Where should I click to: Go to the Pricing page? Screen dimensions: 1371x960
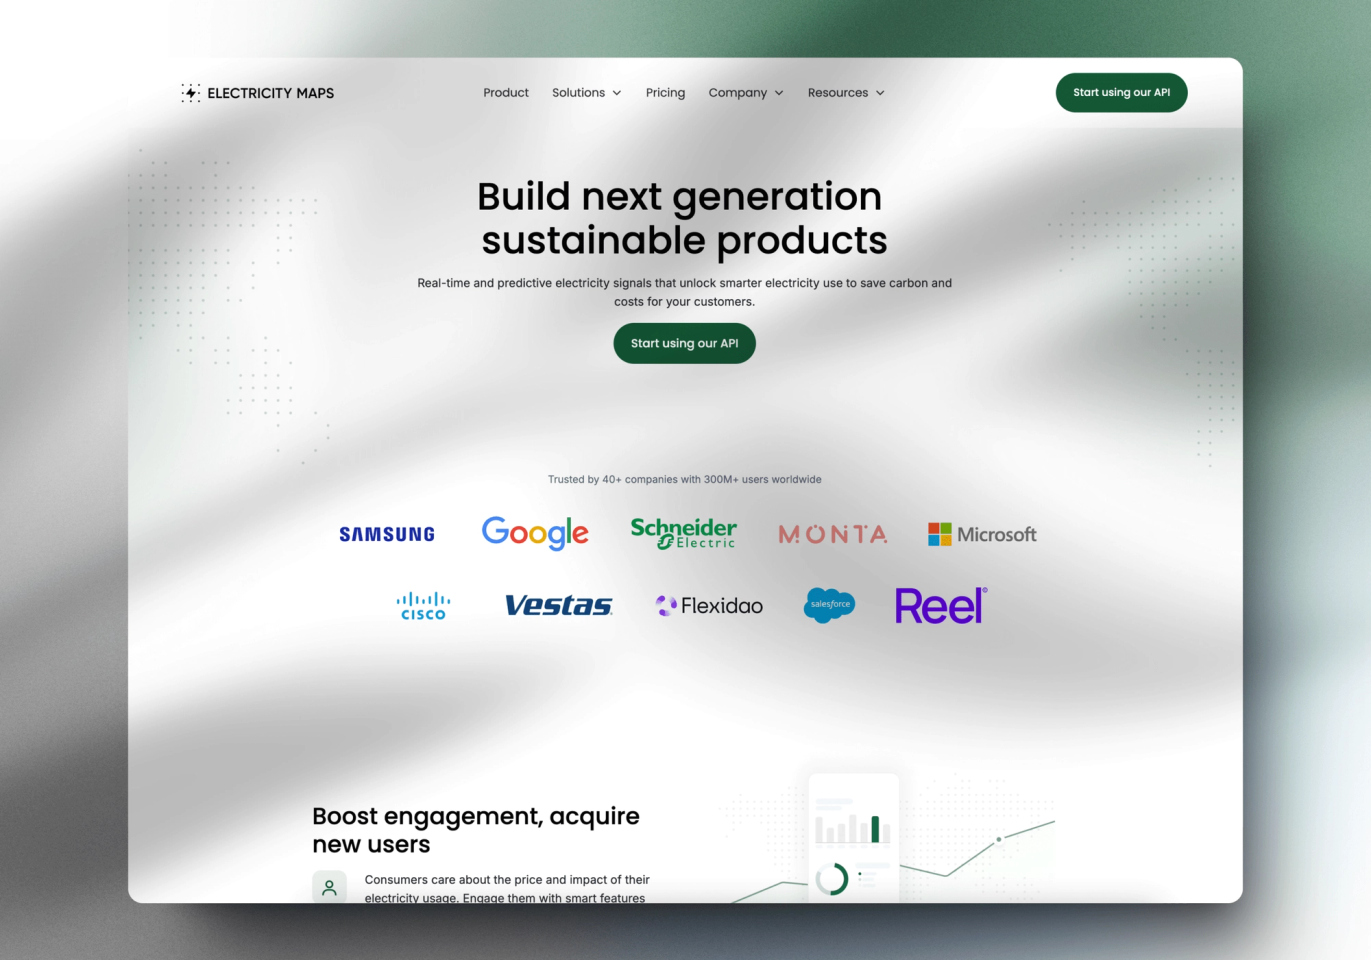(x=665, y=93)
